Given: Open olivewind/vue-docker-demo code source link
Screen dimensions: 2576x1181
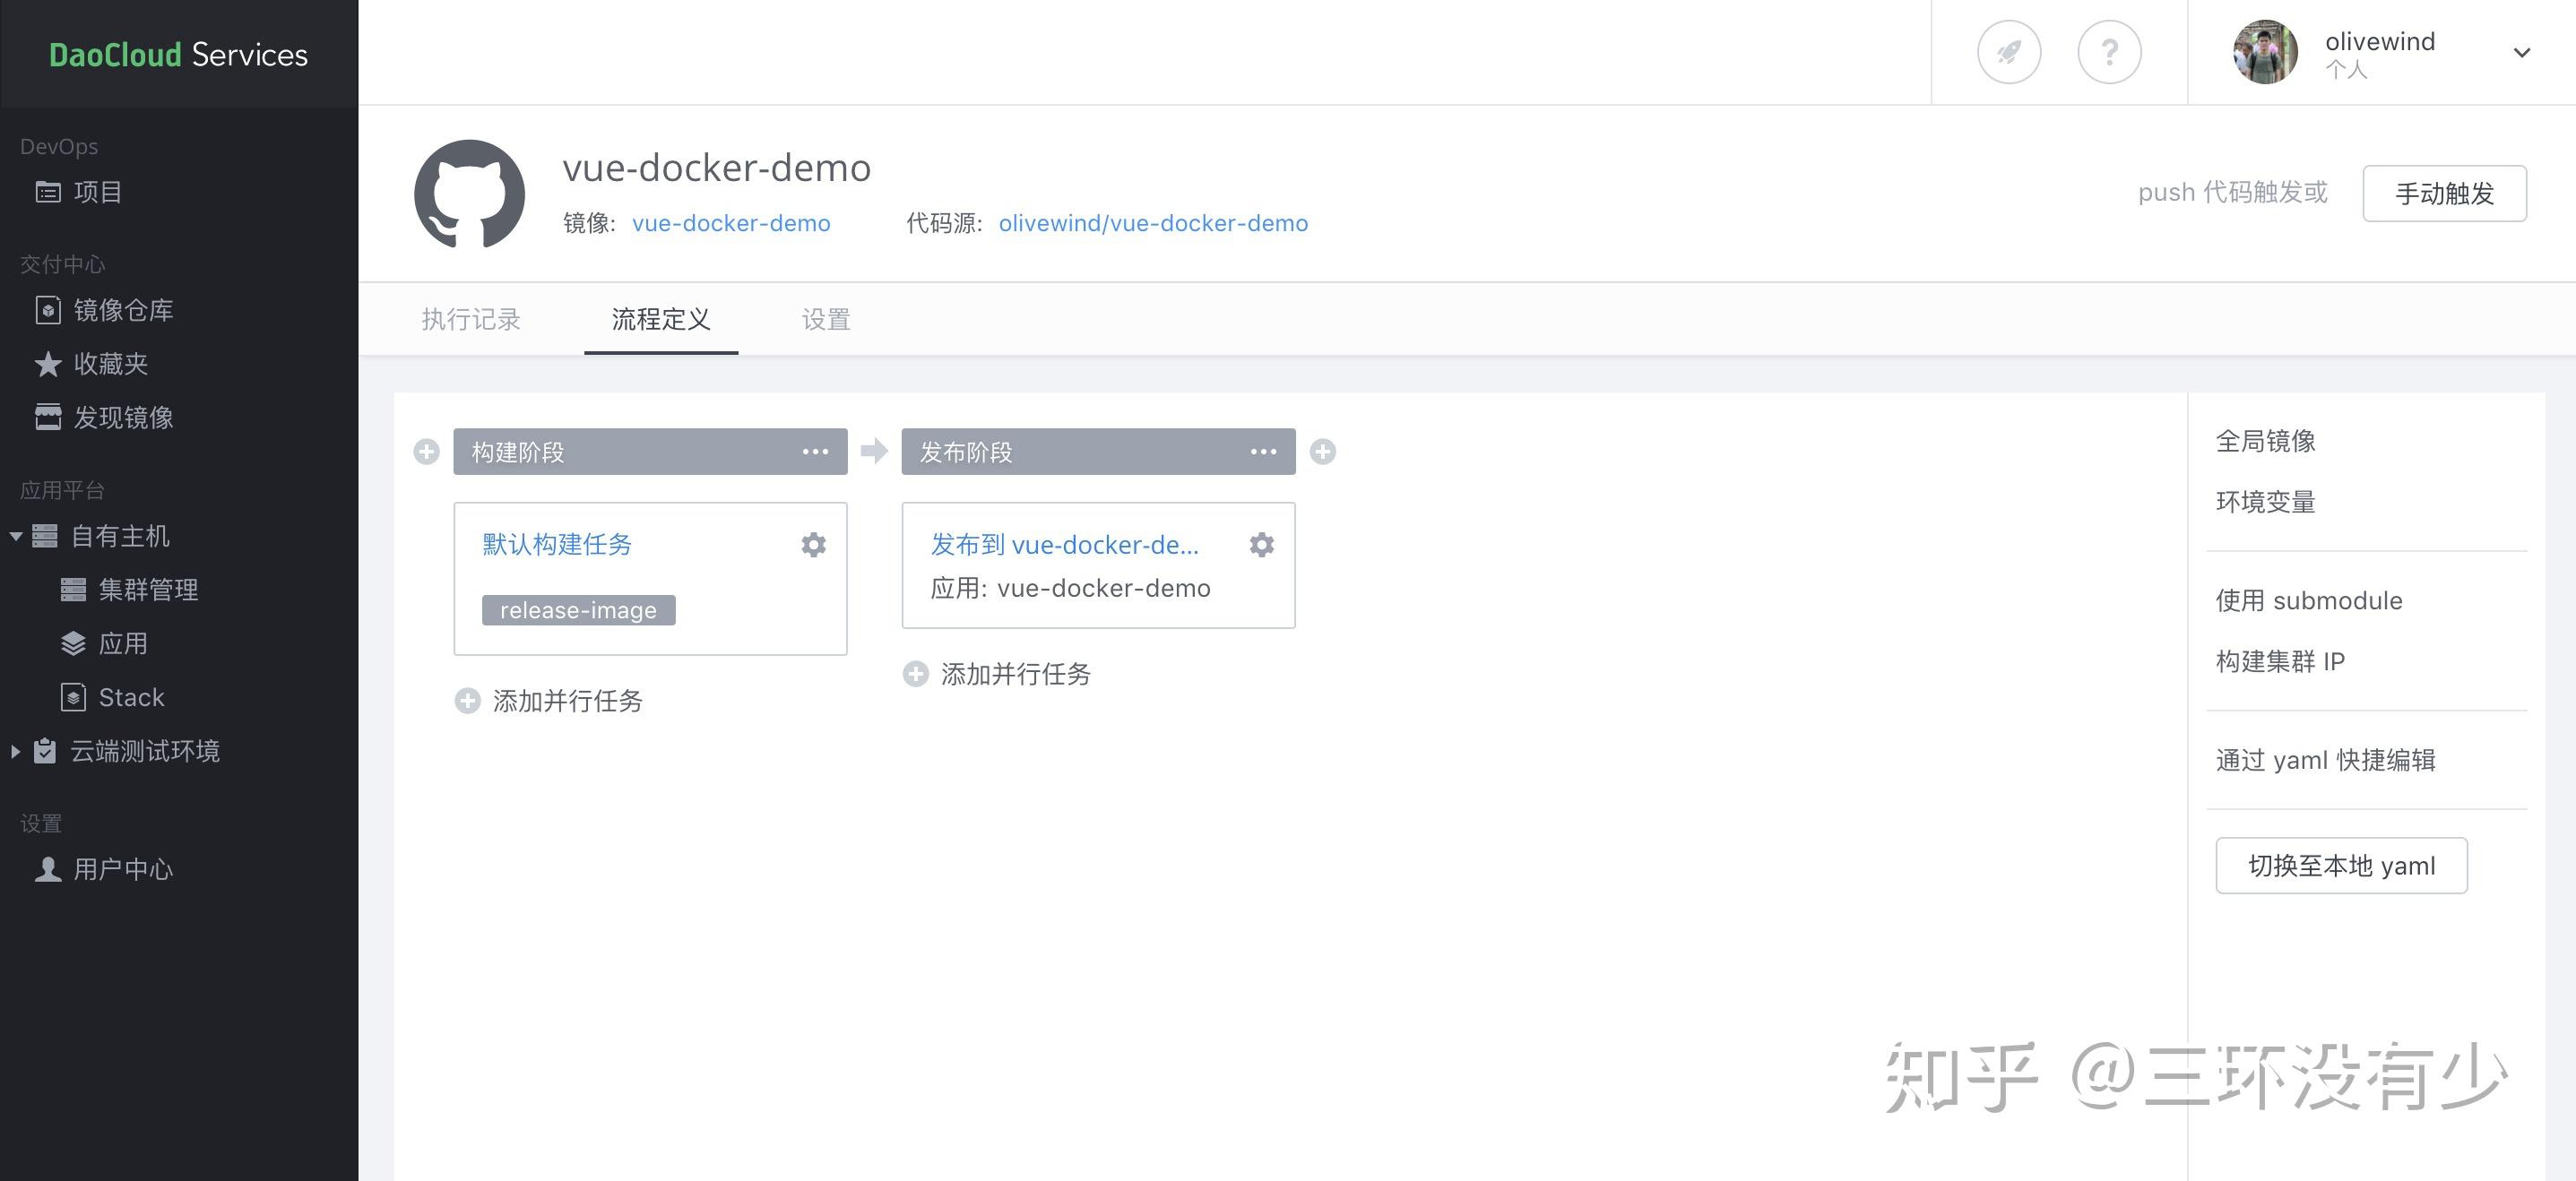Looking at the screenshot, I should click(1152, 223).
